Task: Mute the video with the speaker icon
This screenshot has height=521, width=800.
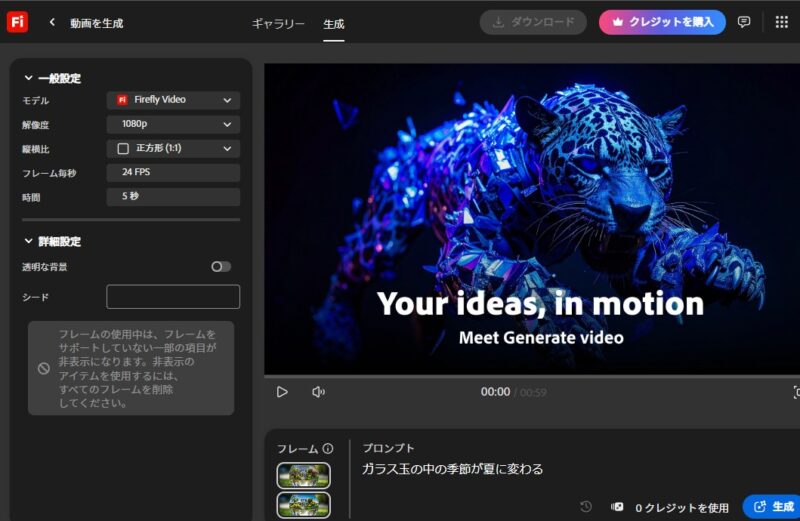Action: (318, 392)
